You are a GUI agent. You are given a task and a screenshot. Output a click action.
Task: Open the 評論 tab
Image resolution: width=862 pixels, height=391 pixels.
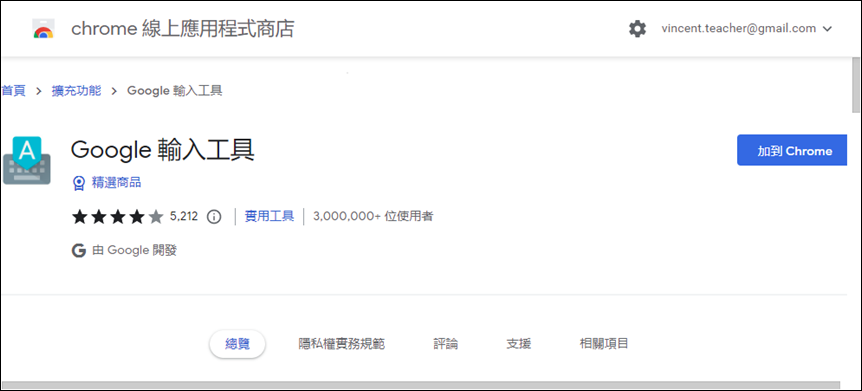(x=445, y=344)
